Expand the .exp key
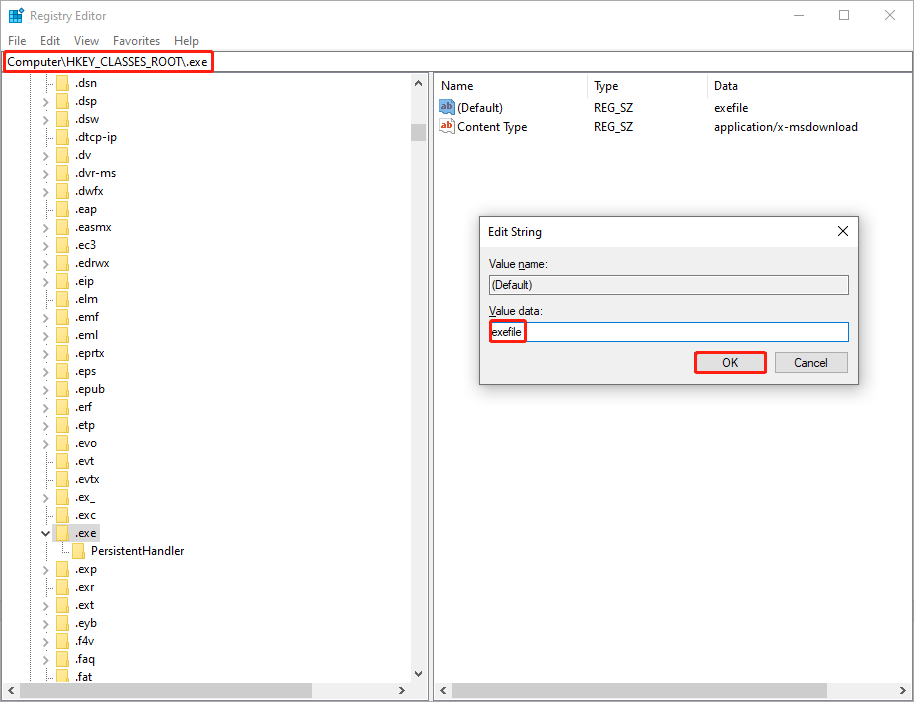 click(45, 570)
